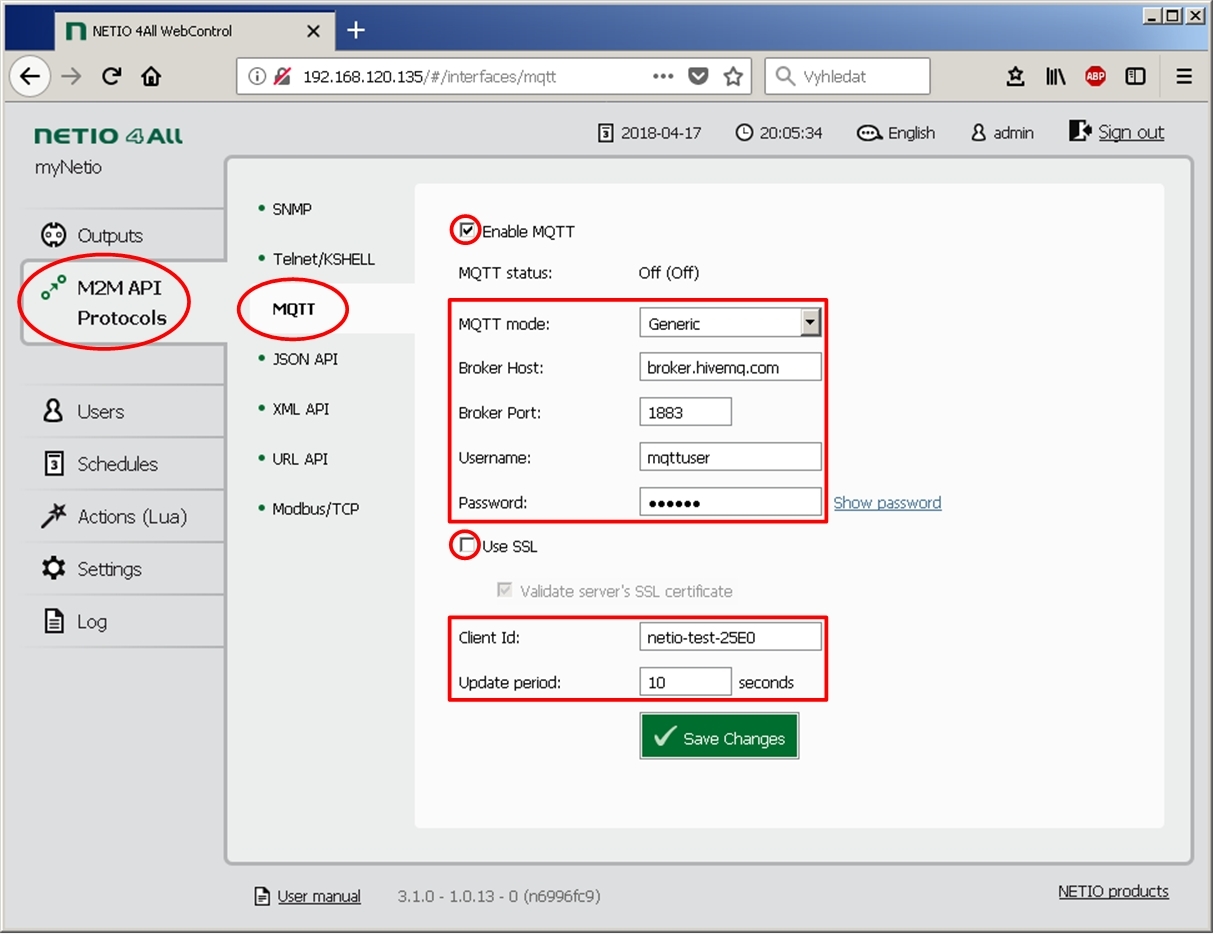1214x934 pixels.
Task: Change language from English
Action: pyautogui.click(x=896, y=133)
